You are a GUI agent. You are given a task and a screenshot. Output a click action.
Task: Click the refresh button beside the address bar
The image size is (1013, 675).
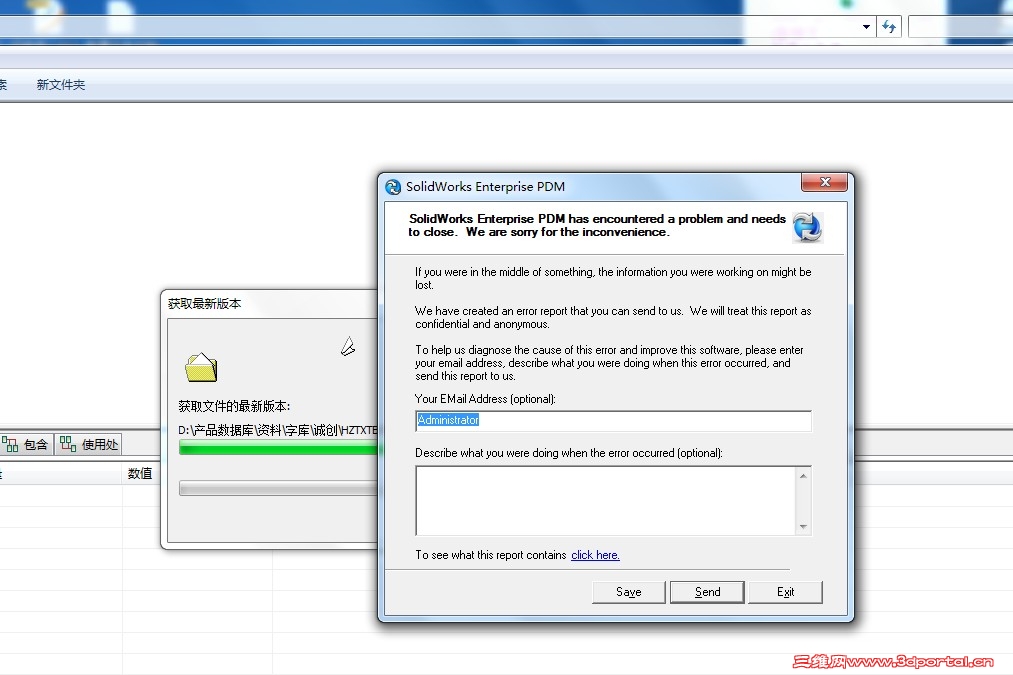tap(889, 27)
